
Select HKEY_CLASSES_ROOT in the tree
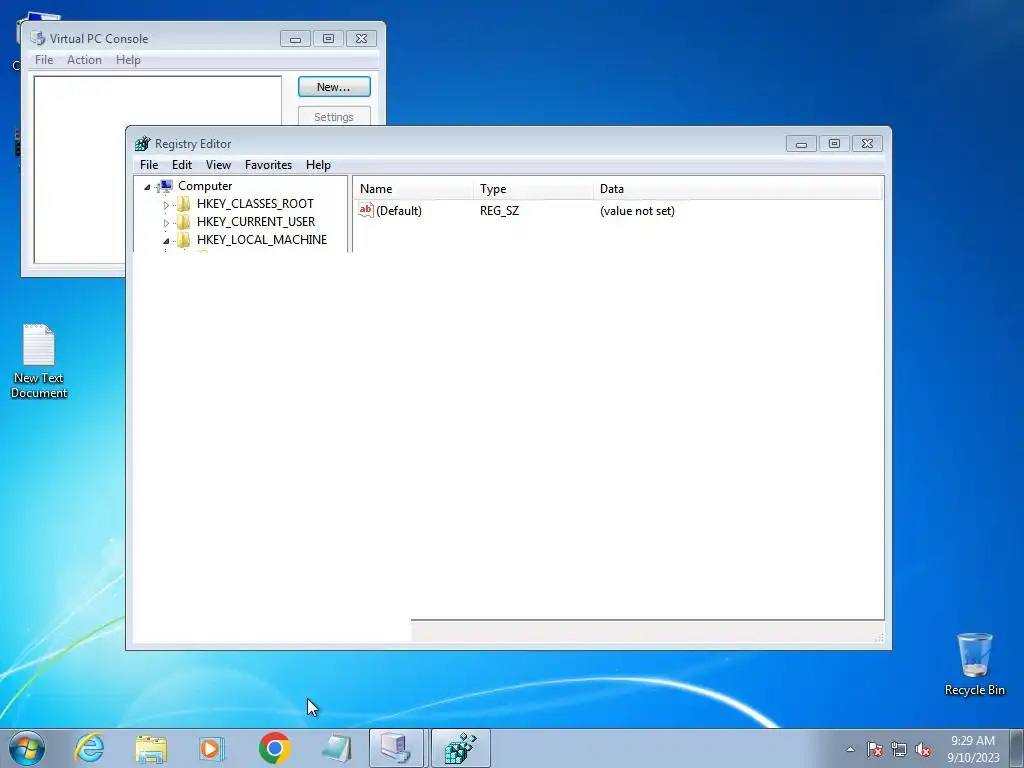coord(255,204)
